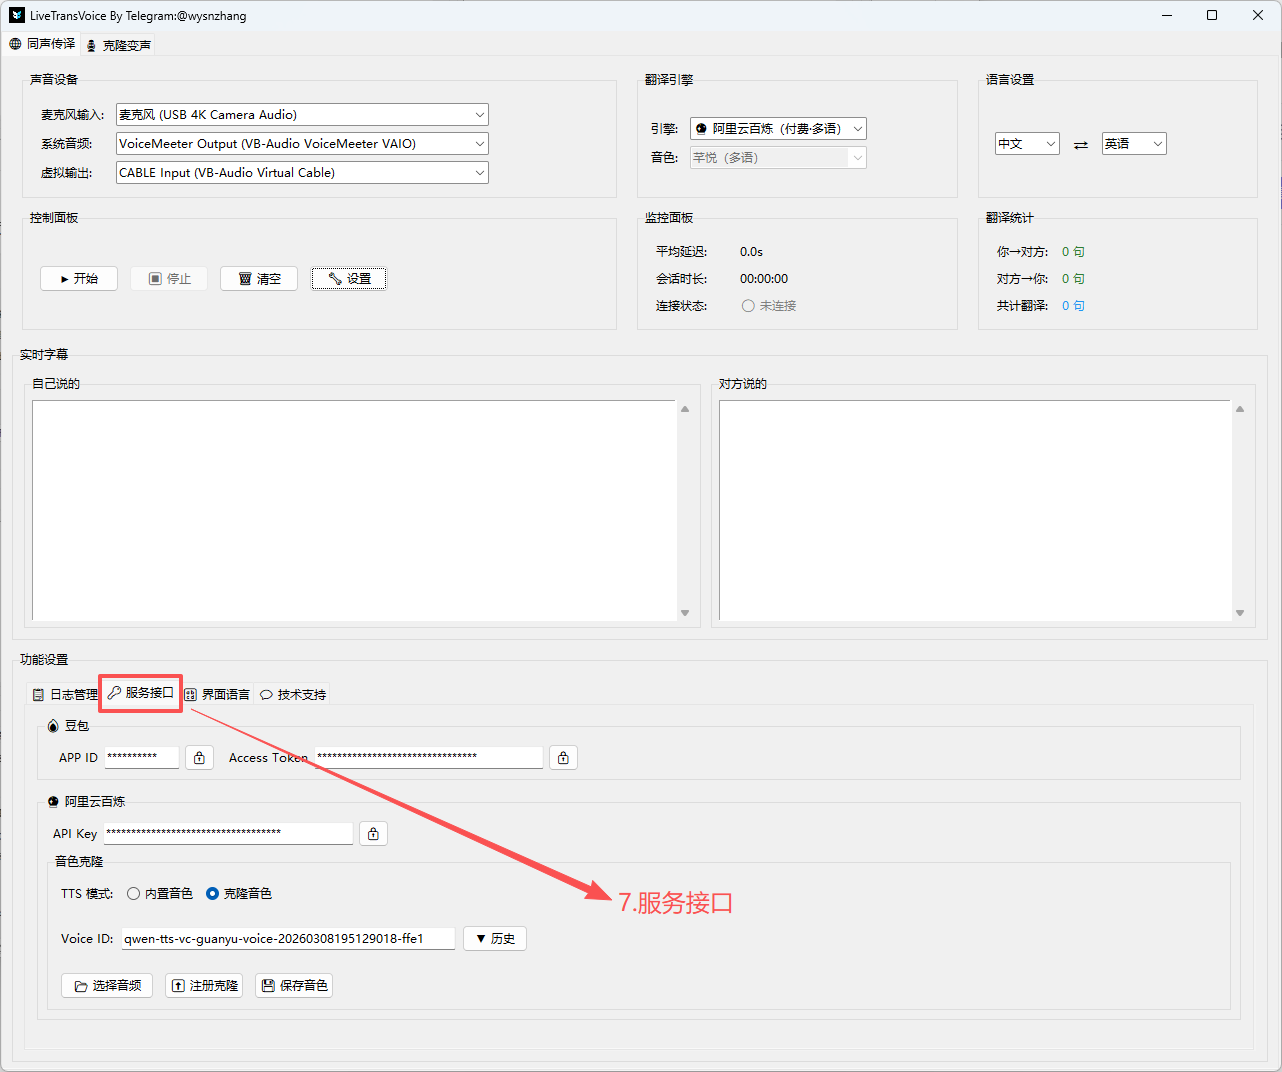The image size is (1282, 1072).
Task: Click the 开始 start button
Action: [x=79, y=279]
